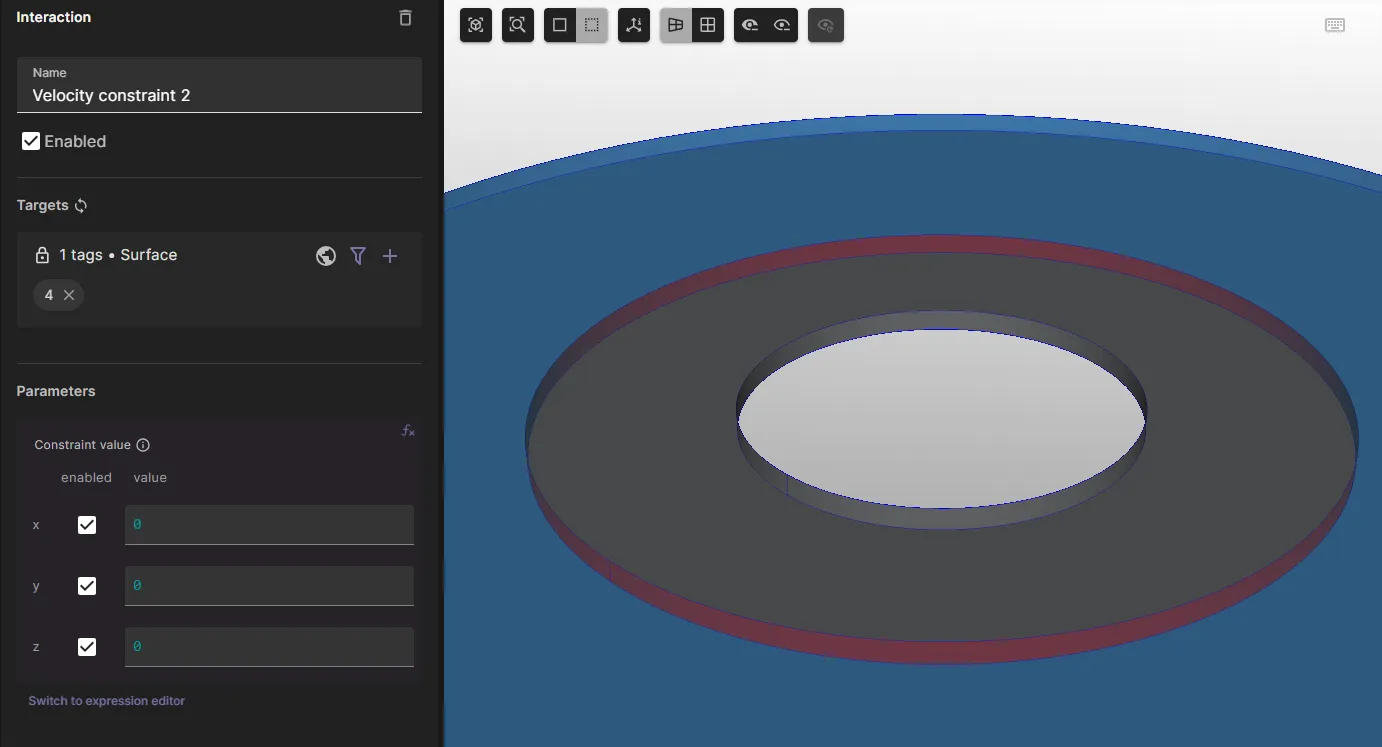
Task: Switch to orthographic grid view
Action: pyautogui.click(x=708, y=25)
